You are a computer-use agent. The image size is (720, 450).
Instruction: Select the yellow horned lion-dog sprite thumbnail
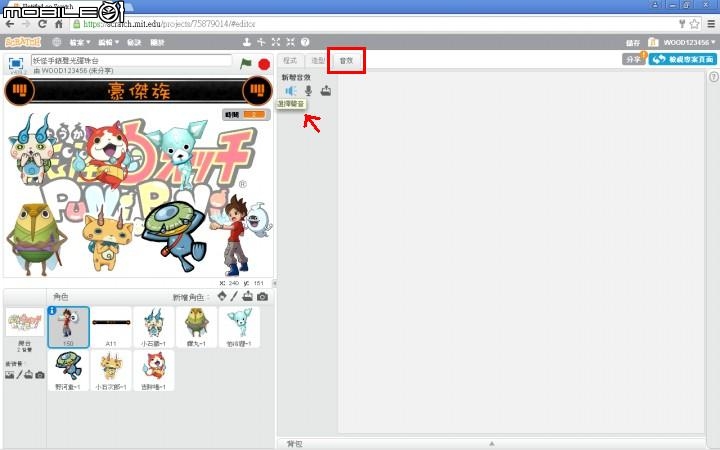coord(111,371)
